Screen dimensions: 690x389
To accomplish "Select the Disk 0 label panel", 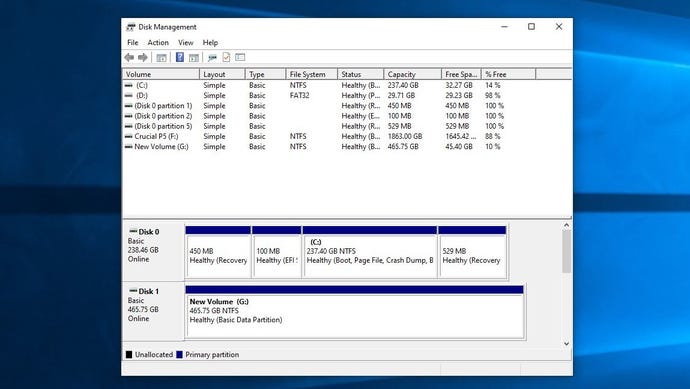I will [x=153, y=251].
